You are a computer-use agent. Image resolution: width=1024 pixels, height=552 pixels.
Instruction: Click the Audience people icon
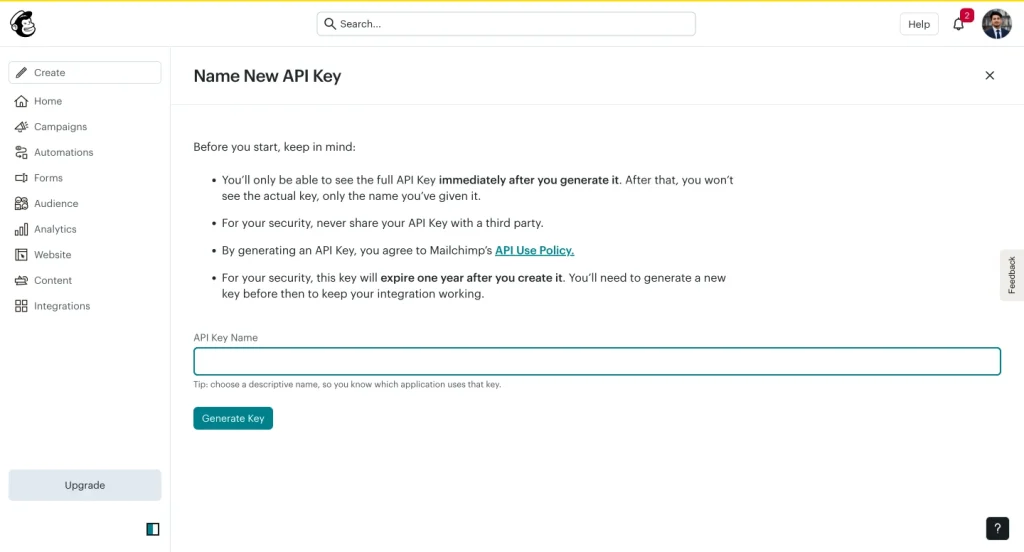tap(21, 203)
